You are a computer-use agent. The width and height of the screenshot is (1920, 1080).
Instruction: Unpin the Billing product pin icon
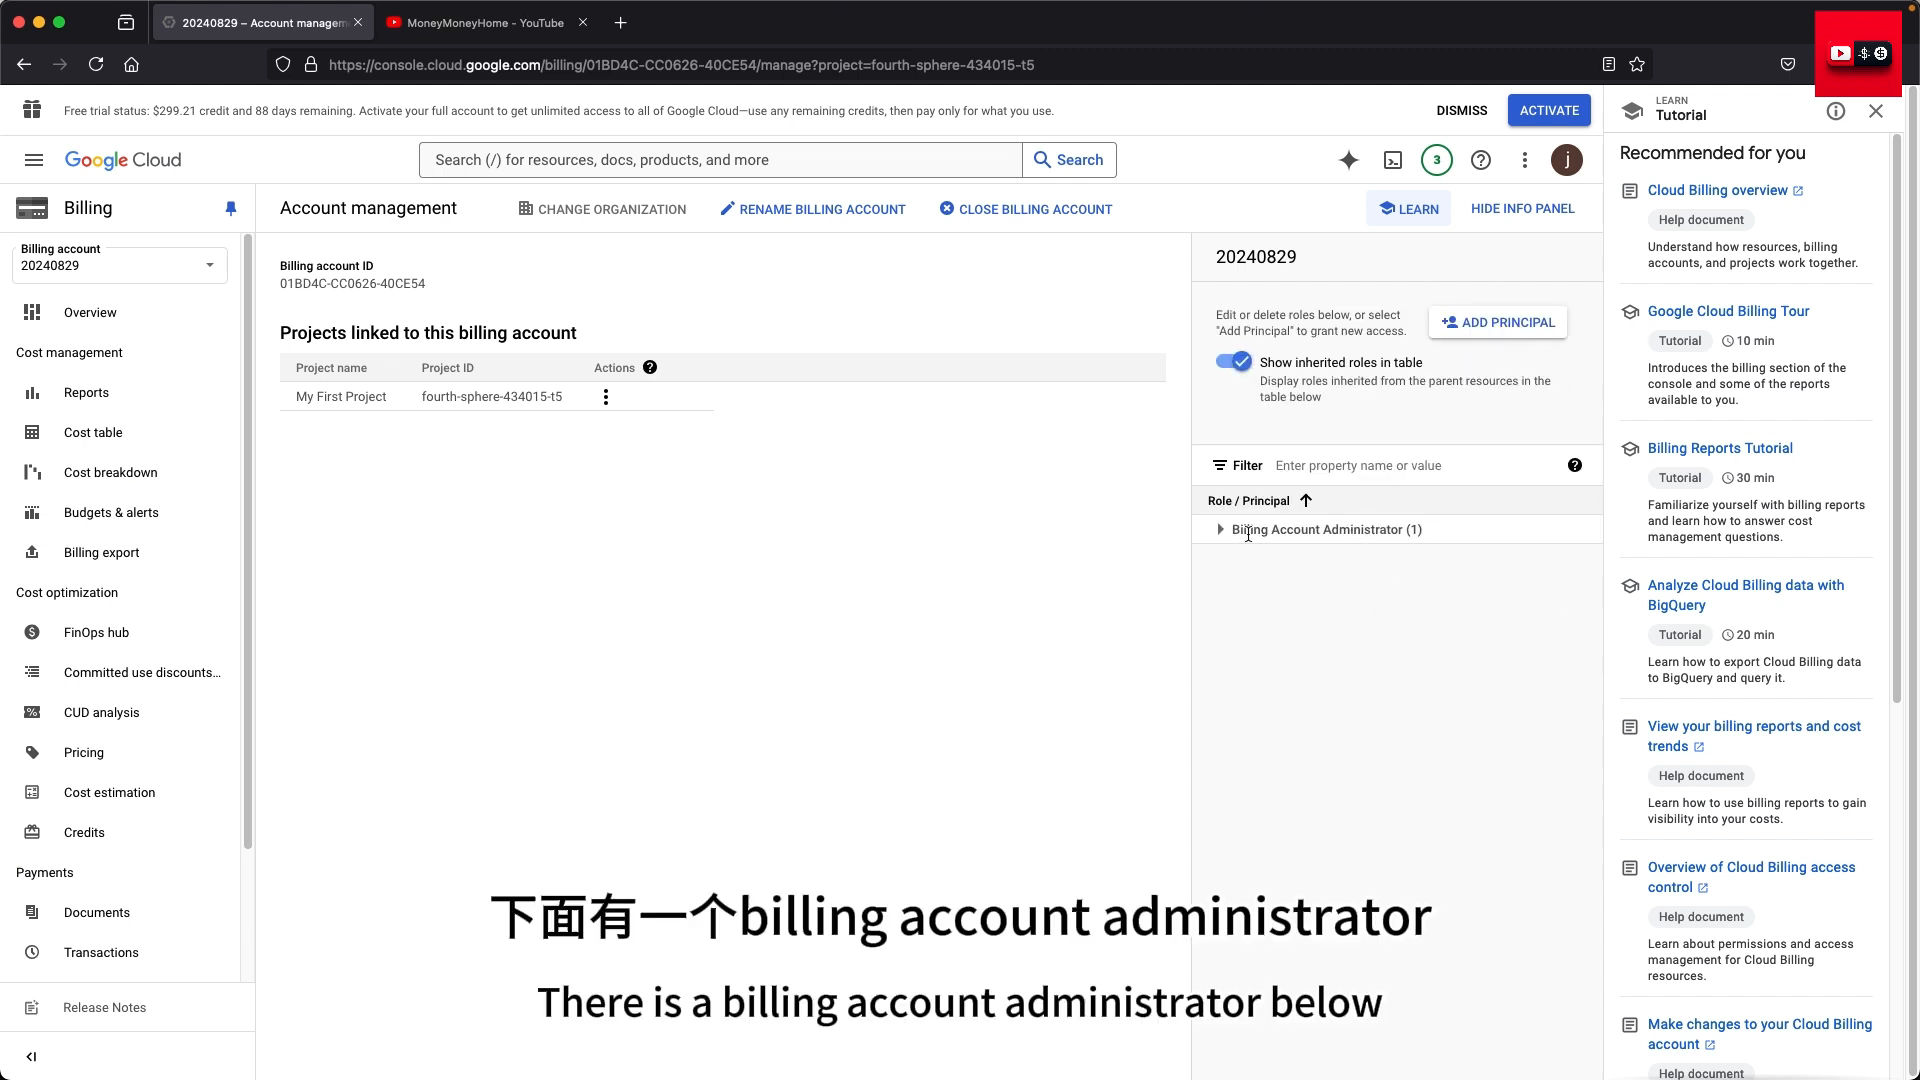pyautogui.click(x=231, y=208)
